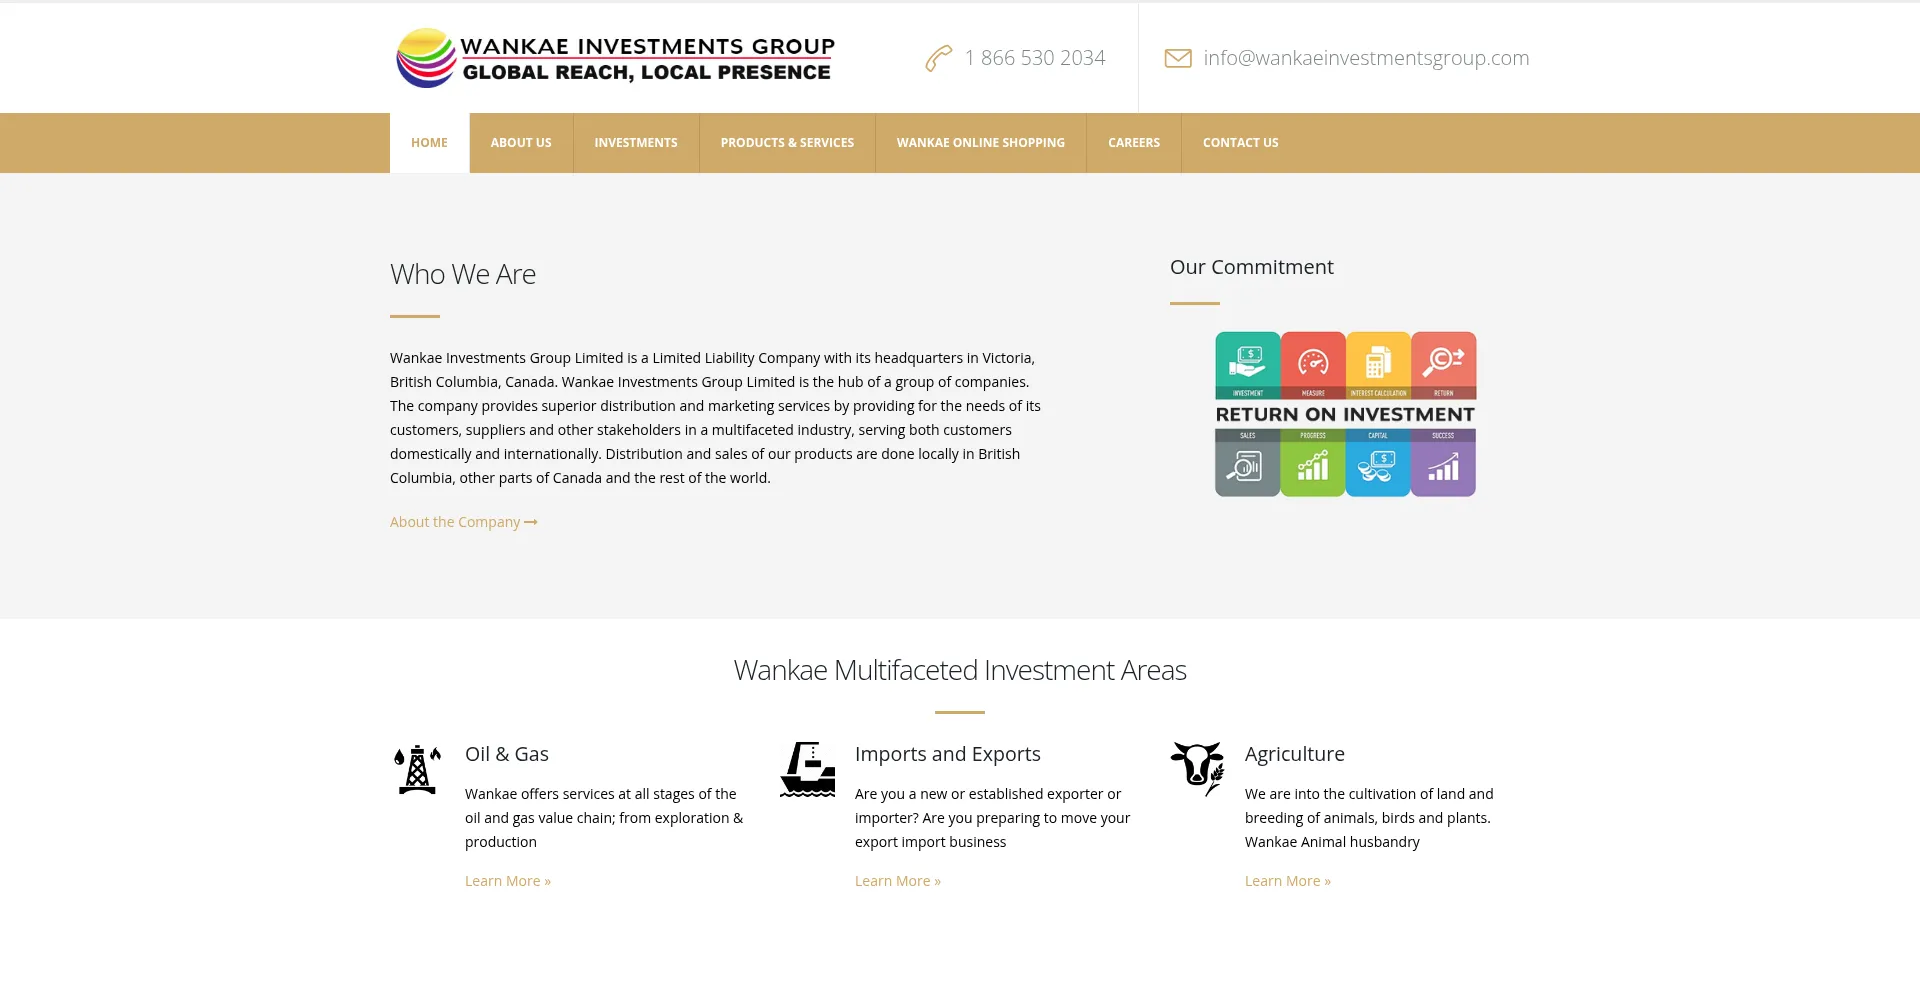This screenshot has height=993, width=1920.
Task: Click the phone handset icon
Action: point(938,59)
